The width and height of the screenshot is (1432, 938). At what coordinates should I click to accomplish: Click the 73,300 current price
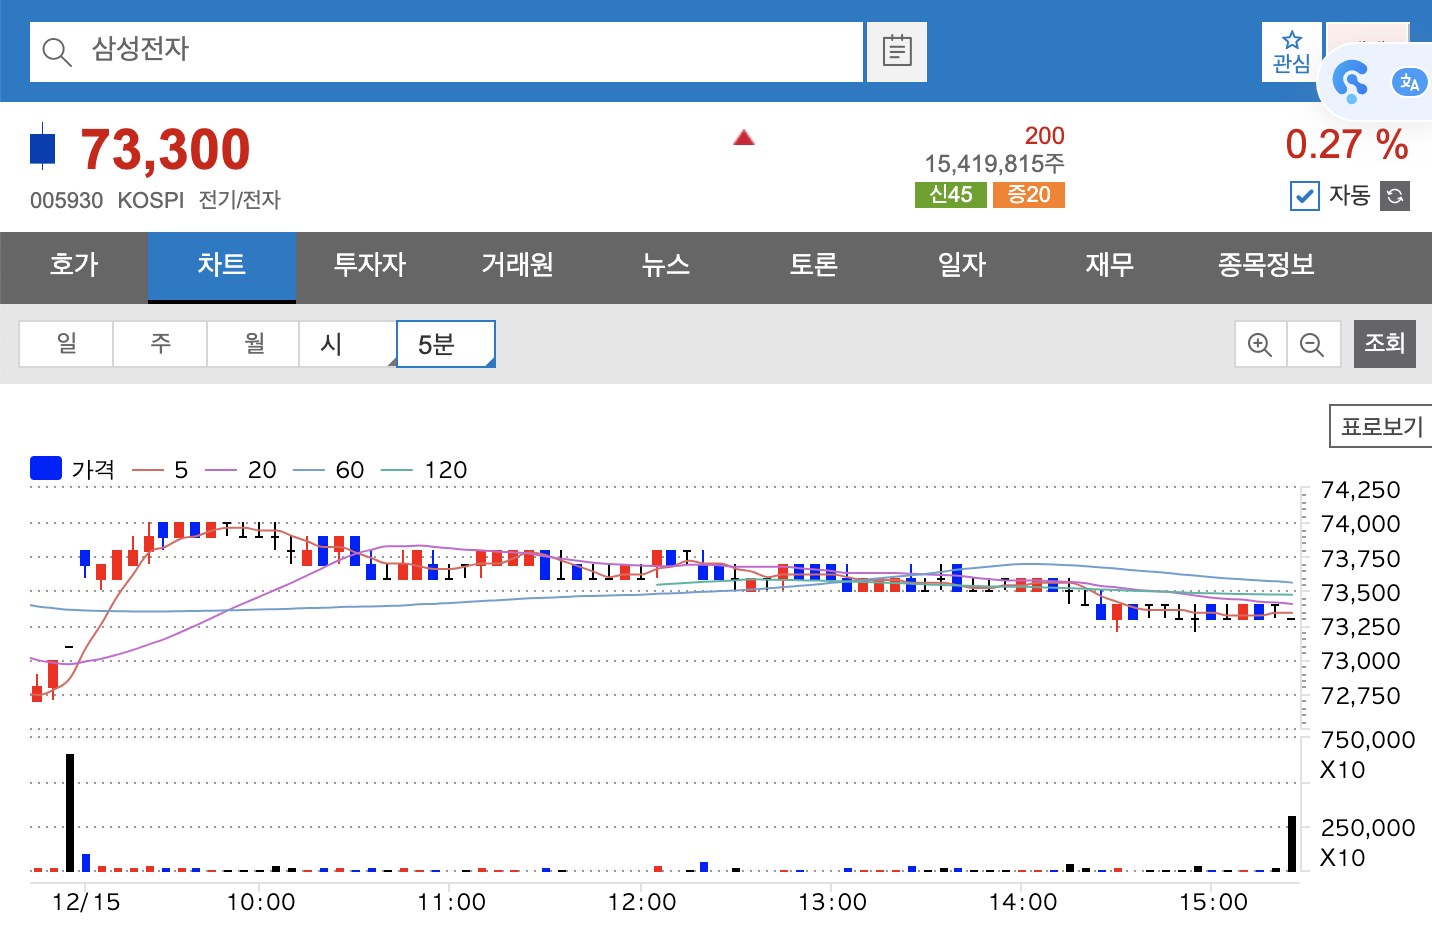pos(165,149)
